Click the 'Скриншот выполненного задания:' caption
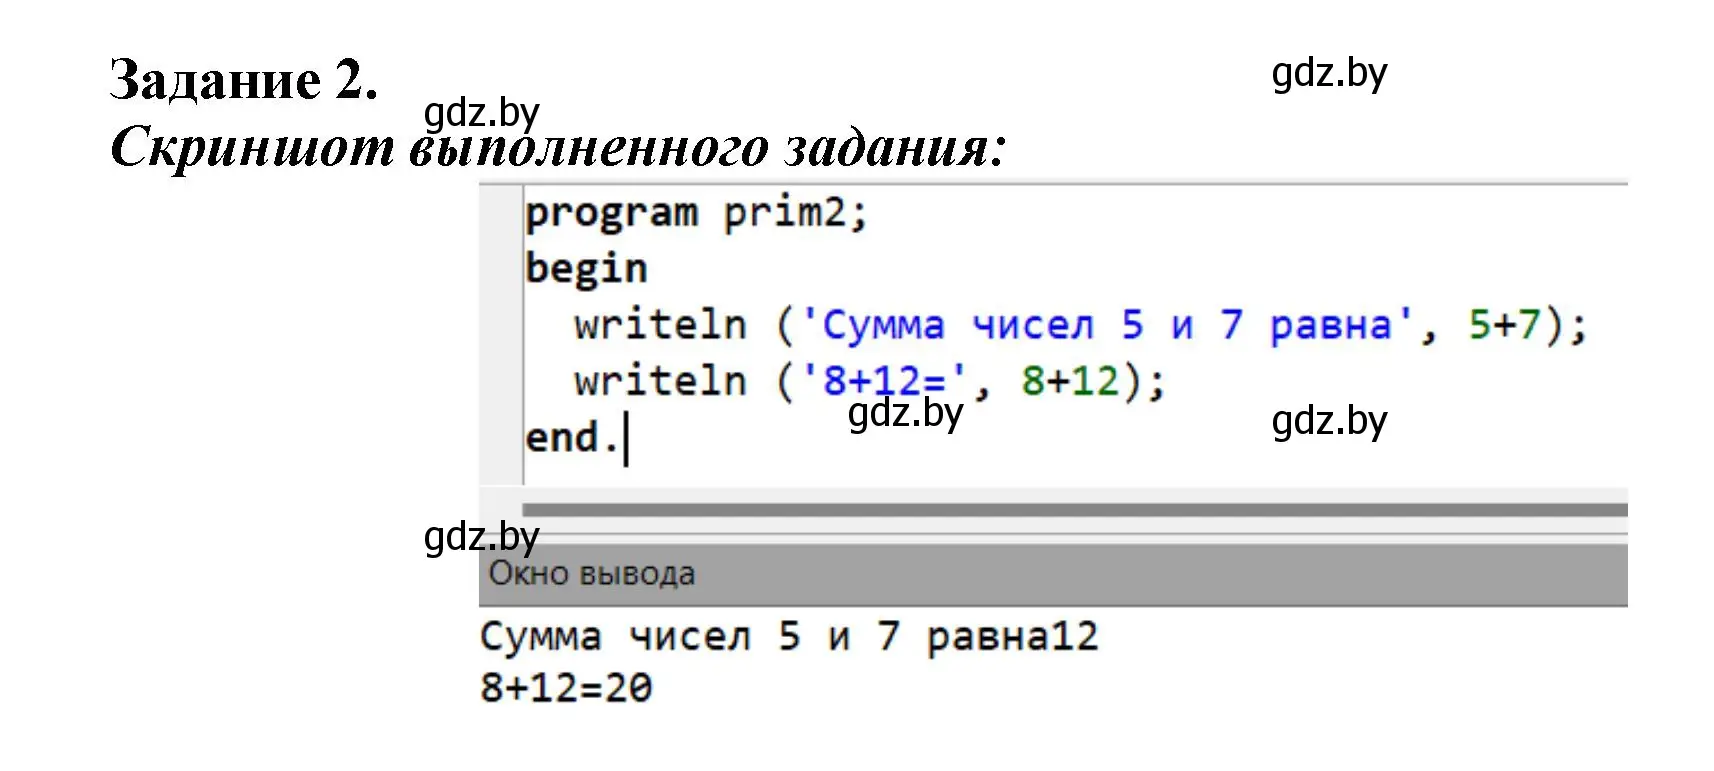1714x771 pixels. pos(558,148)
